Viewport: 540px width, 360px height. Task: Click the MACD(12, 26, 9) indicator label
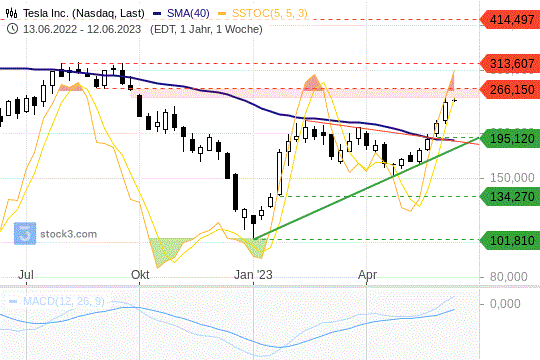pos(64,301)
